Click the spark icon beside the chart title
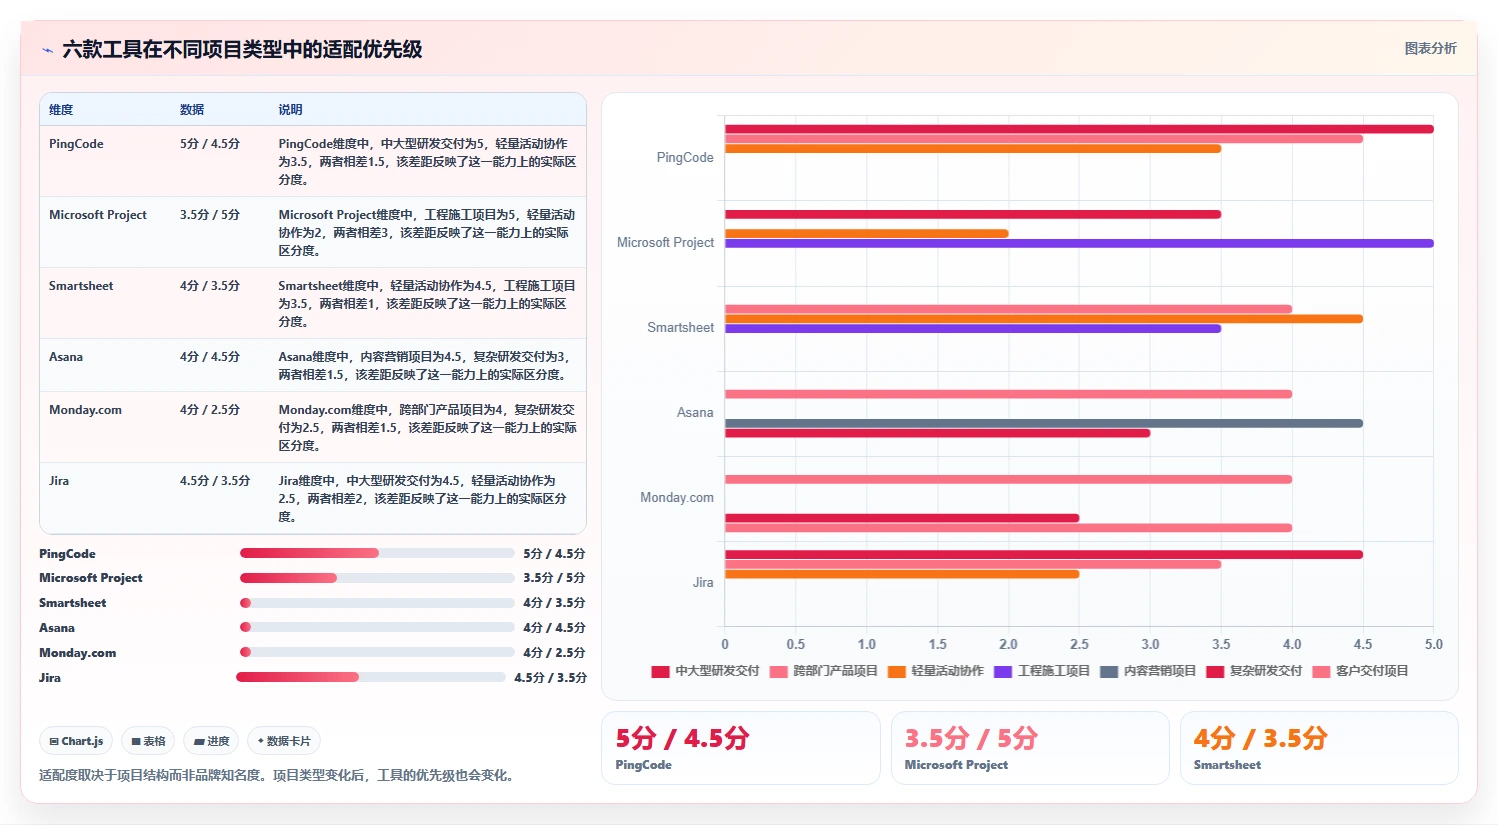Screen dimensions: 1498x825 coord(47,50)
